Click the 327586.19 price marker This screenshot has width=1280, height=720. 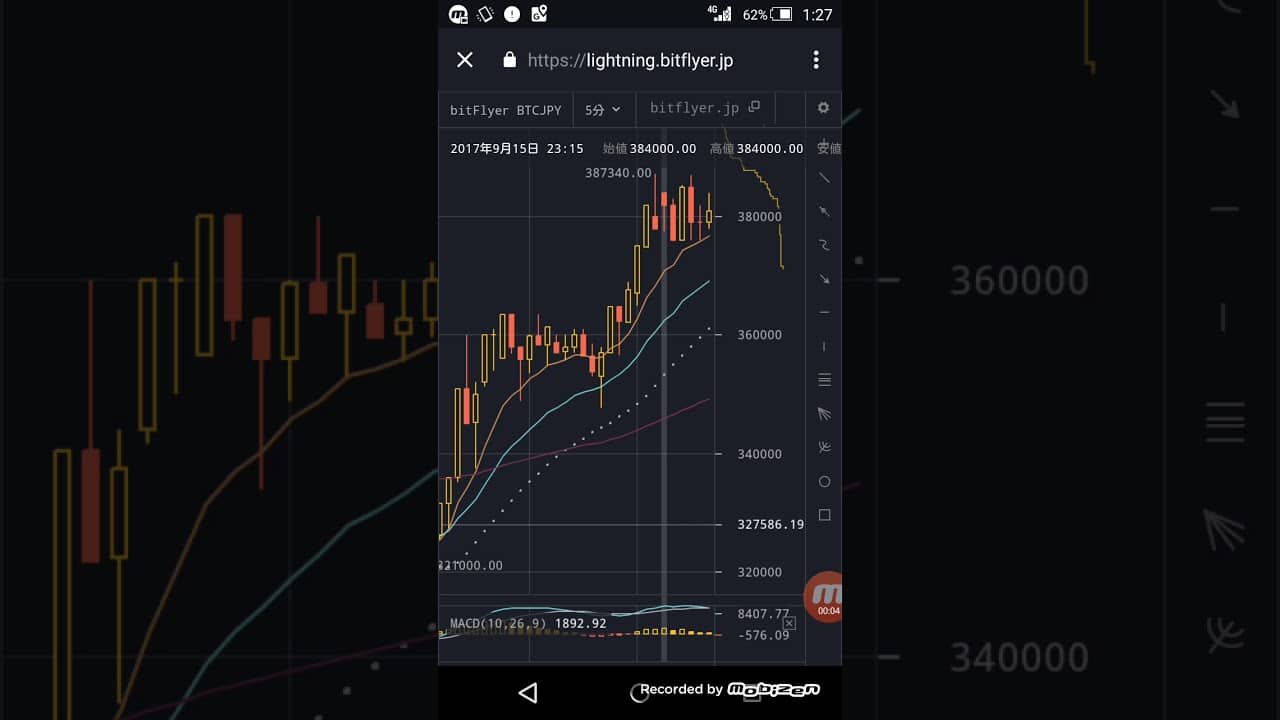pyautogui.click(x=771, y=524)
